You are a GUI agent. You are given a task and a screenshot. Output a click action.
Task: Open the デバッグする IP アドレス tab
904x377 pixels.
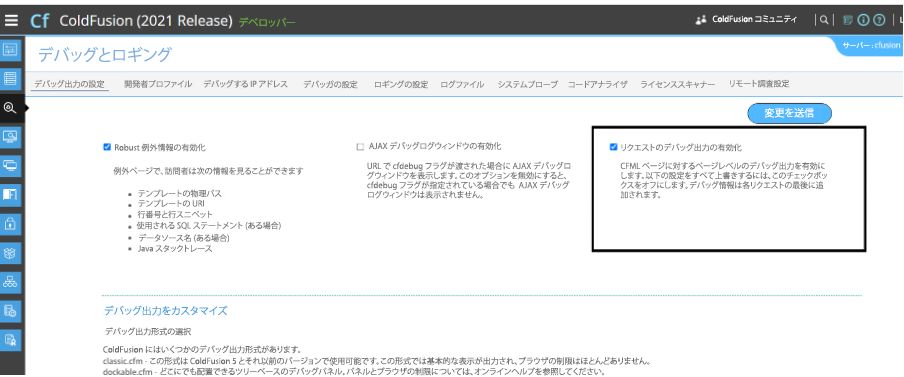pos(245,84)
